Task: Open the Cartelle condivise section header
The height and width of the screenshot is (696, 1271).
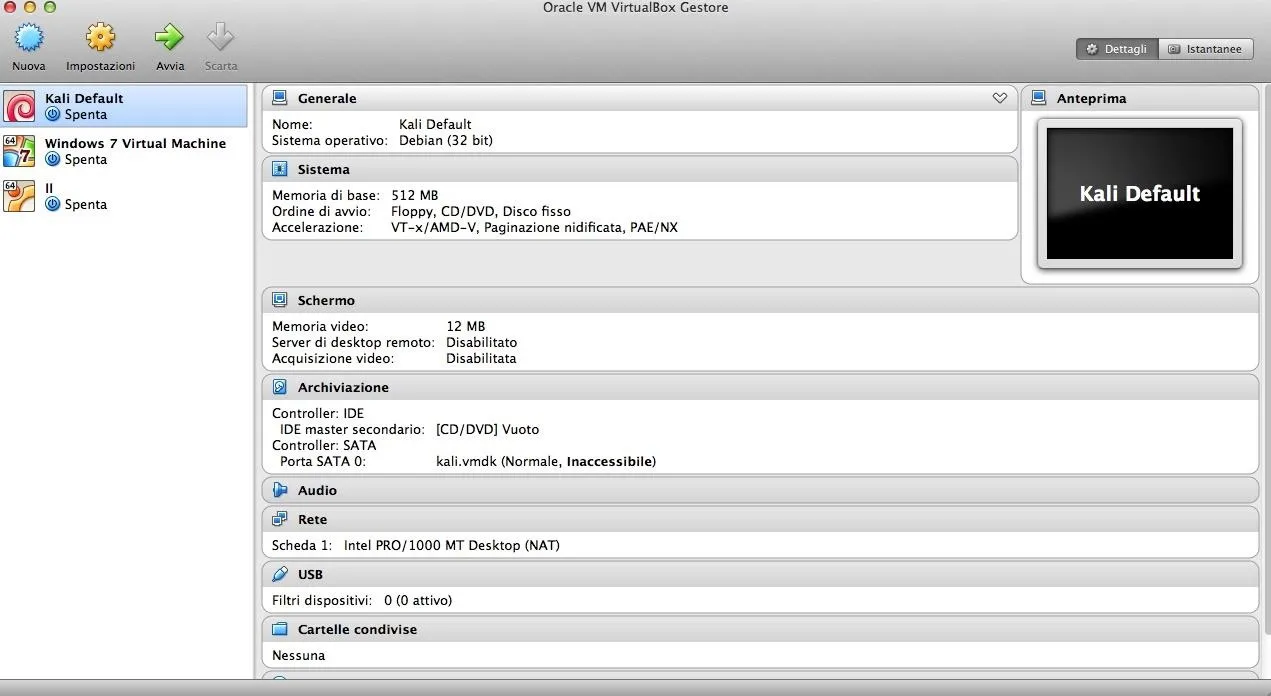Action: click(x=357, y=629)
